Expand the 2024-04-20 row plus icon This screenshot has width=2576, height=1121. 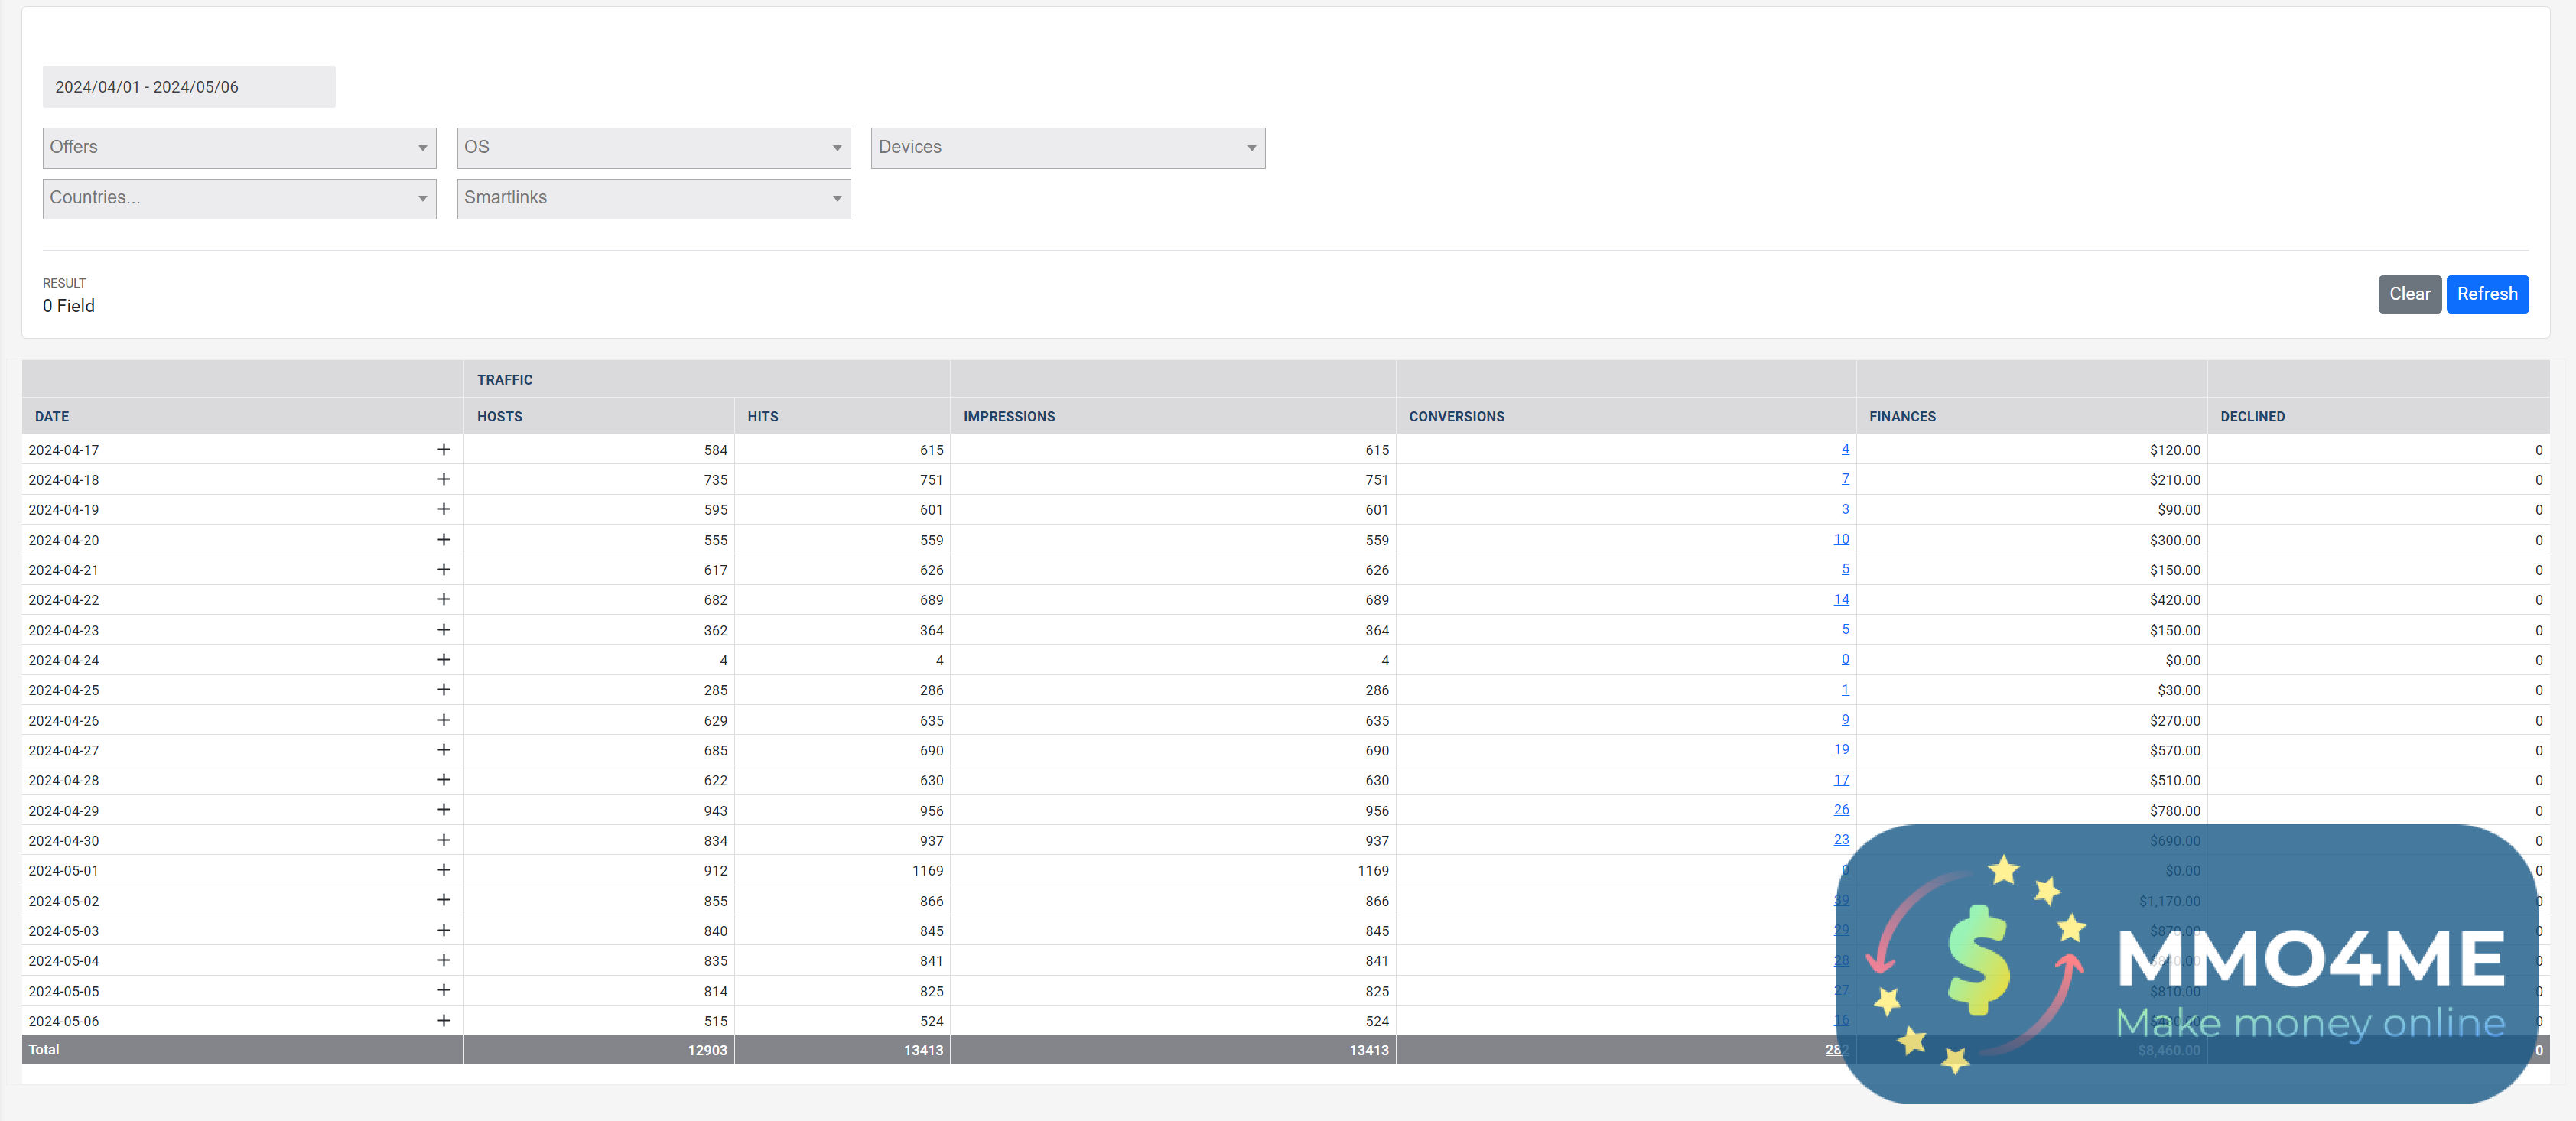click(443, 540)
